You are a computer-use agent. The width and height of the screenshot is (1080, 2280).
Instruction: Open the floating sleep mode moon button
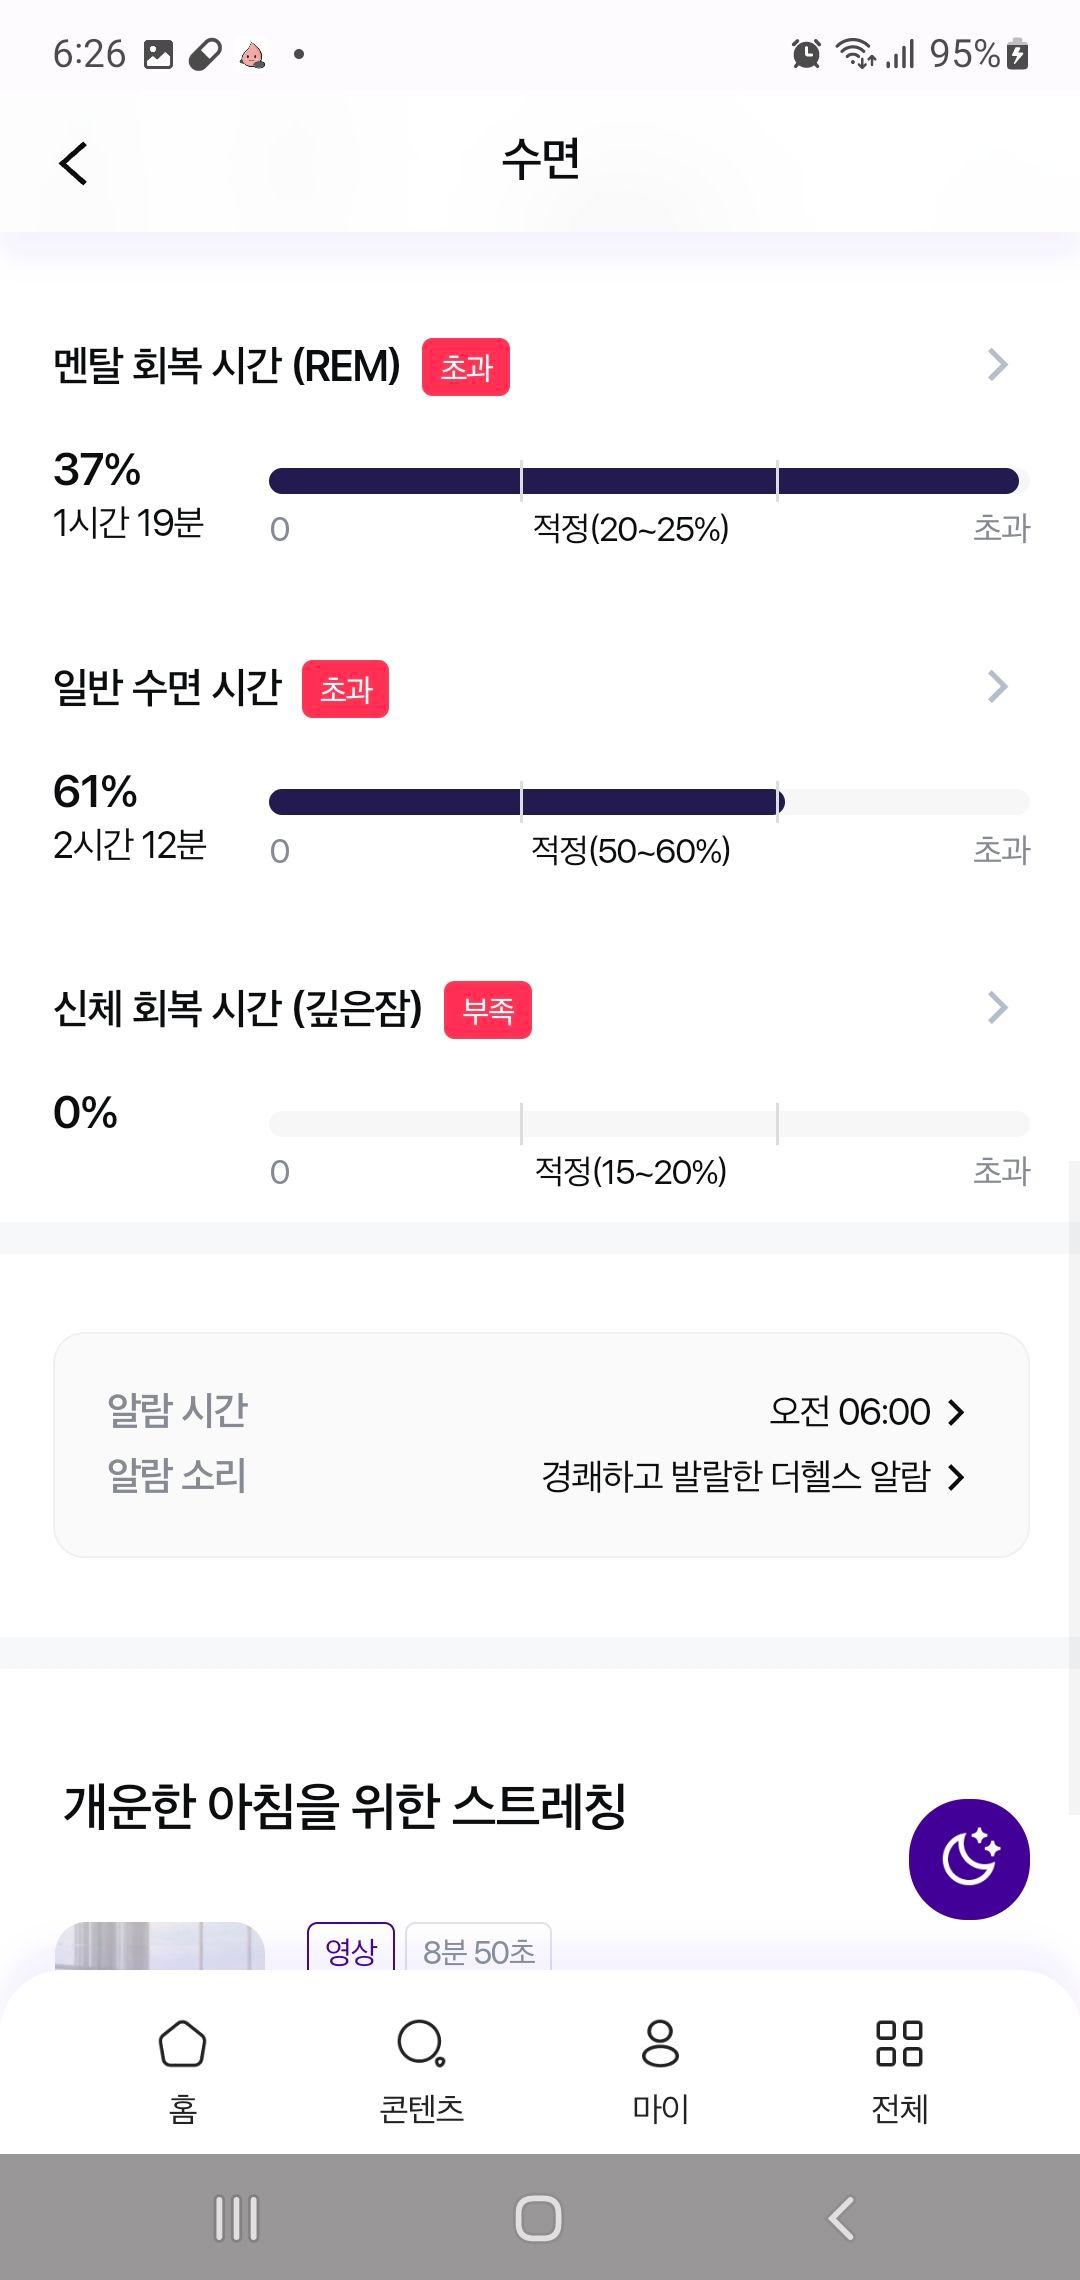pyautogui.click(x=969, y=1858)
